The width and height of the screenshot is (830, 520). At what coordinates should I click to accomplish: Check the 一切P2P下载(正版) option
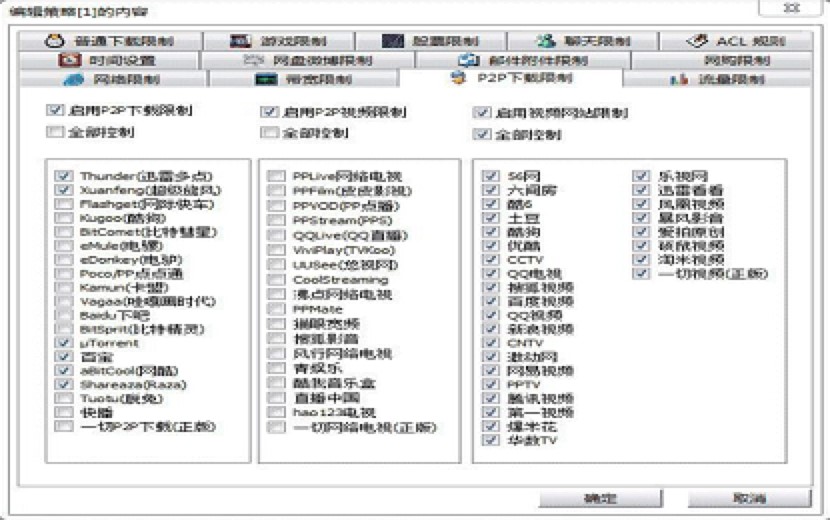(64, 426)
